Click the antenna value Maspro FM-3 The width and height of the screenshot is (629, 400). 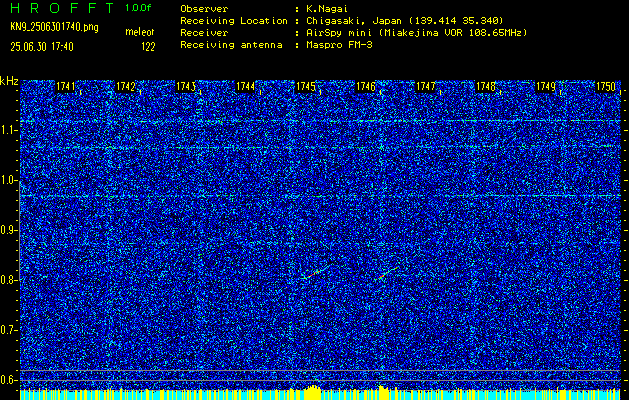click(339, 45)
